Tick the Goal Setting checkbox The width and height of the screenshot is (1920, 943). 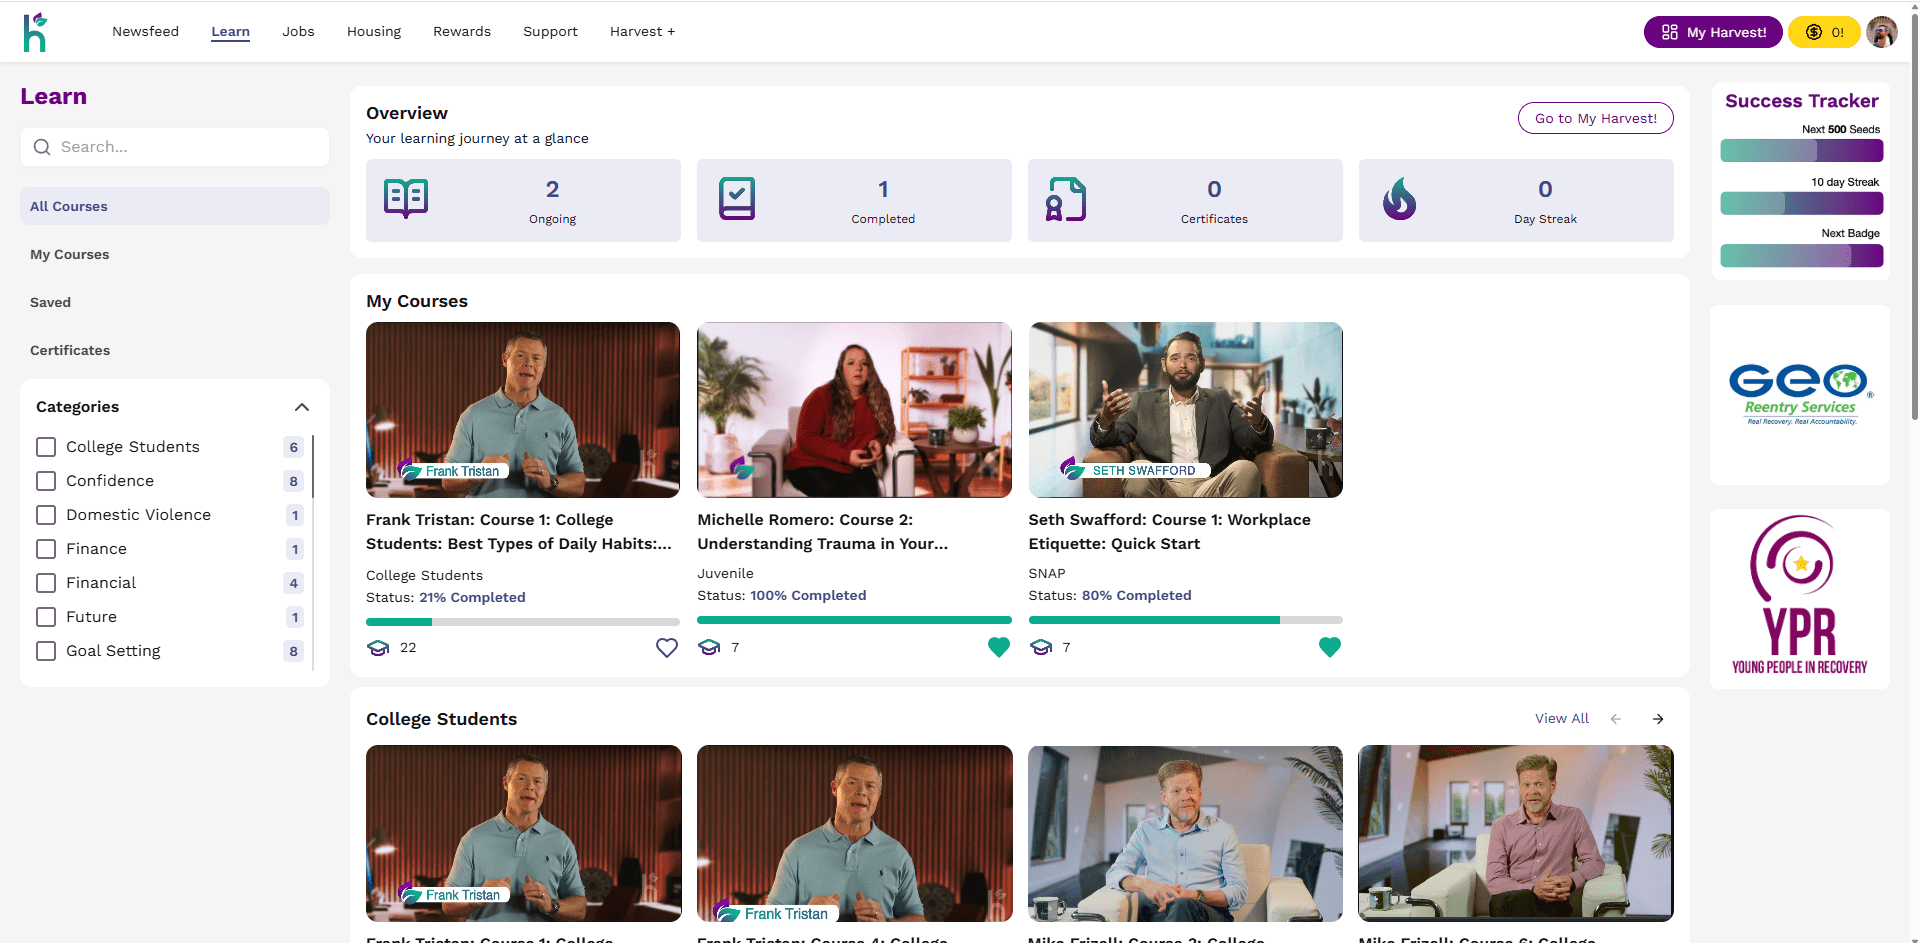point(46,651)
